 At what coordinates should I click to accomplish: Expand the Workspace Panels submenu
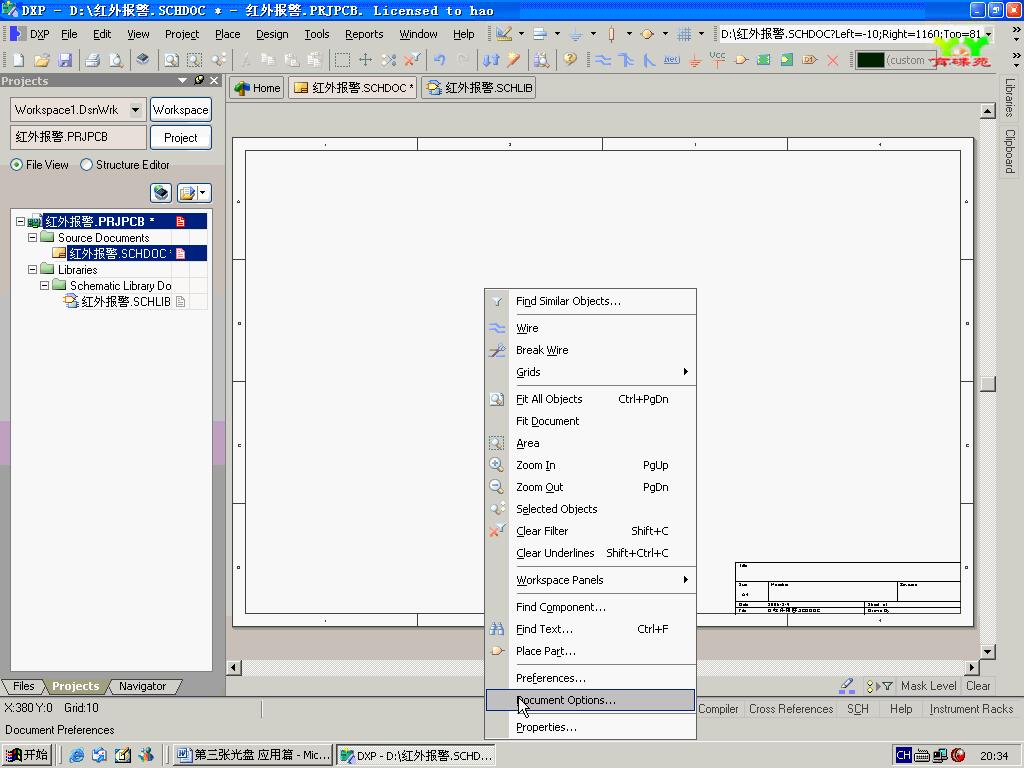(x=590, y=580)
